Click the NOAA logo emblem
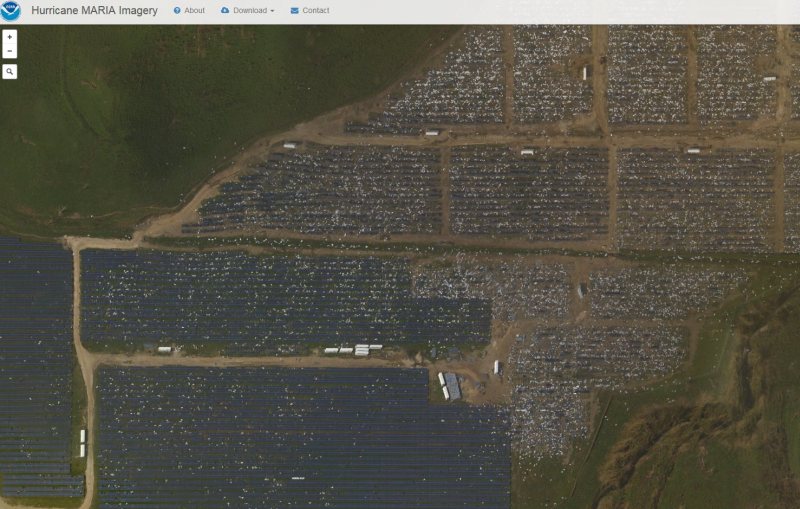The image size is (800, 509). 11,11
